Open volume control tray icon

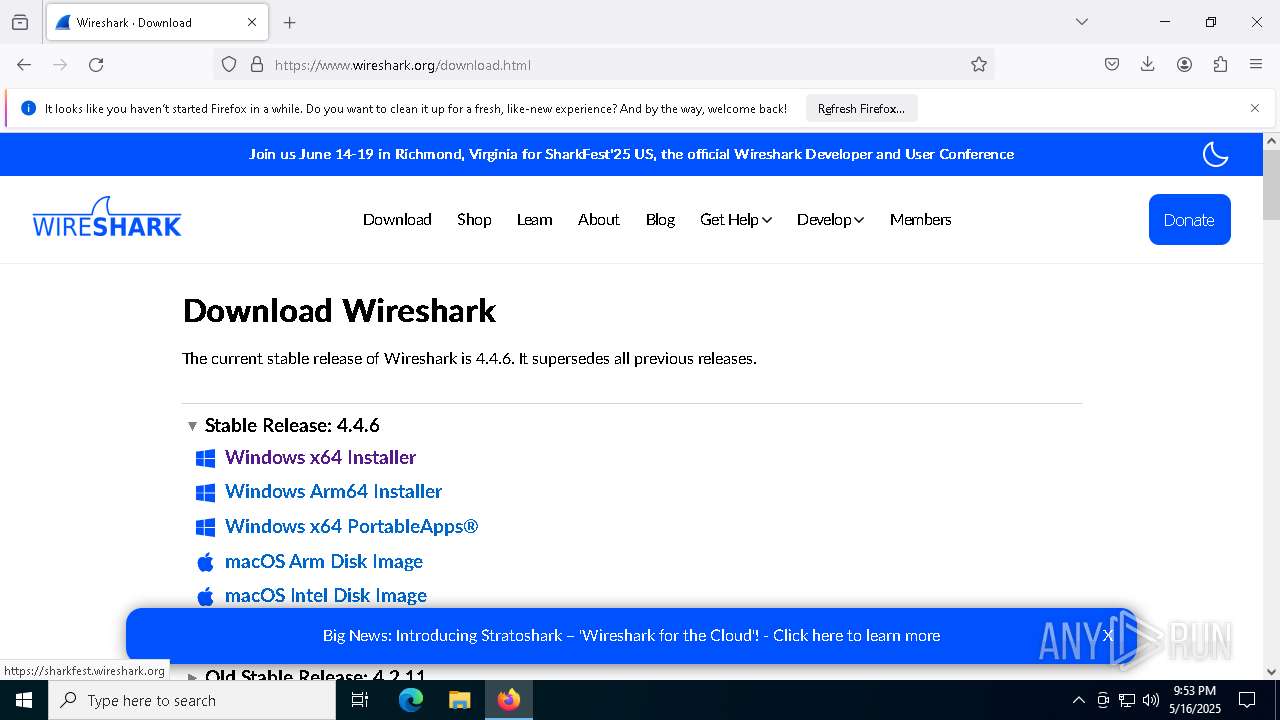(1150, 700)
